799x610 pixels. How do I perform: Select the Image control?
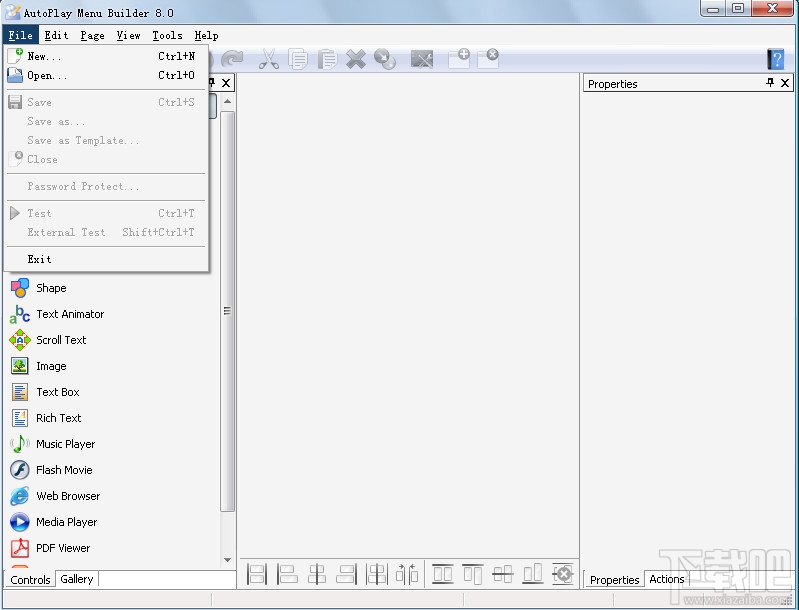click(x=39, y=366)
